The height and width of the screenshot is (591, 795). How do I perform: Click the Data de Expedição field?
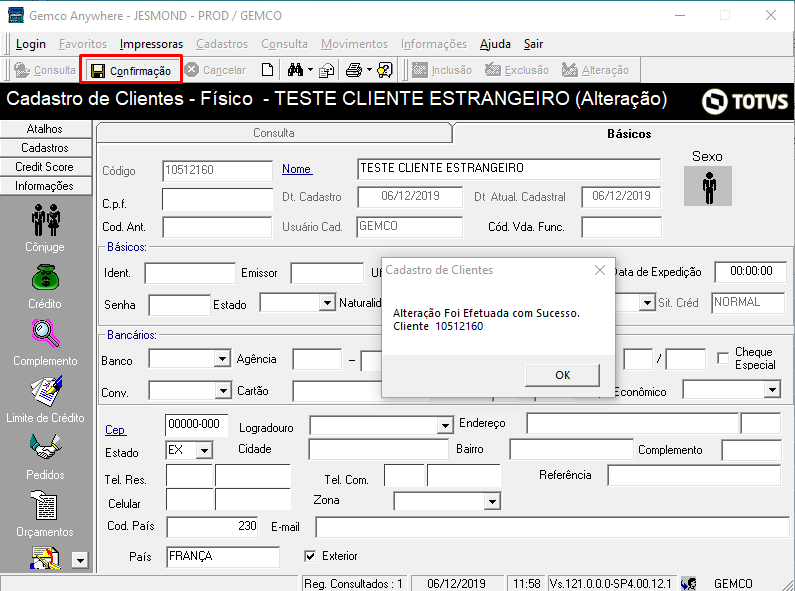(750, 272)
